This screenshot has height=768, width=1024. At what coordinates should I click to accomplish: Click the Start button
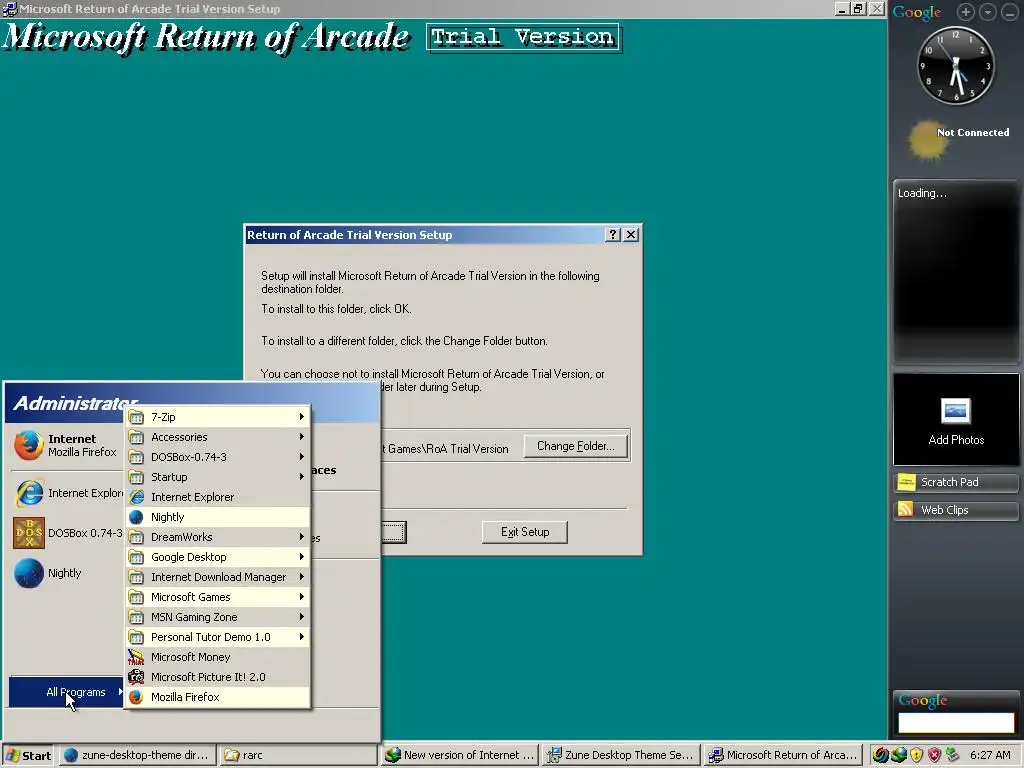pos(29,756)
